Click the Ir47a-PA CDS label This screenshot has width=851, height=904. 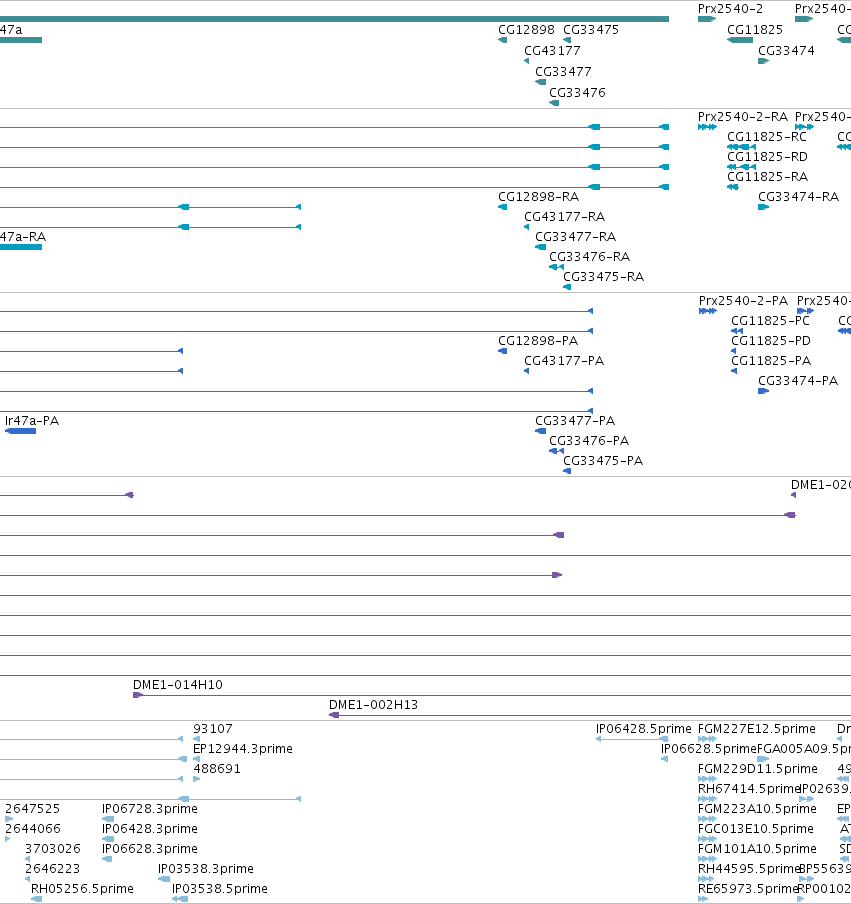pyautogui.click(x=32, y=421)
